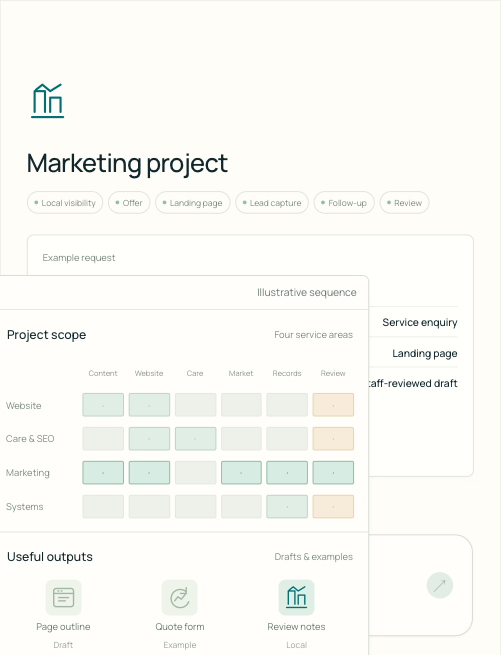Click the Care & SEO row label
The height and width of the screenshot is (655, 501).
tap(30, 439)
